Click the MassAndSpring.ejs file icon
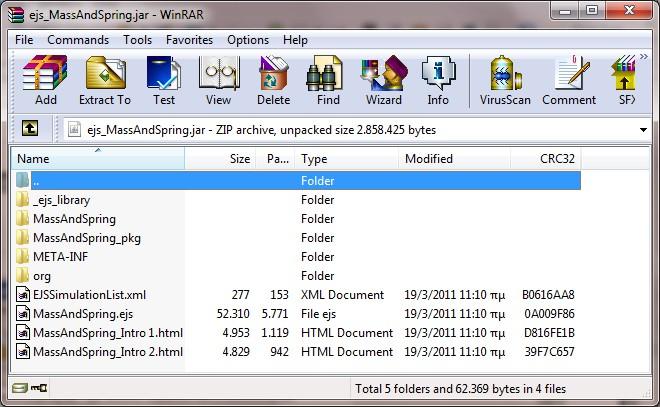This screenshot has width=660, height=407. point(23,313)
